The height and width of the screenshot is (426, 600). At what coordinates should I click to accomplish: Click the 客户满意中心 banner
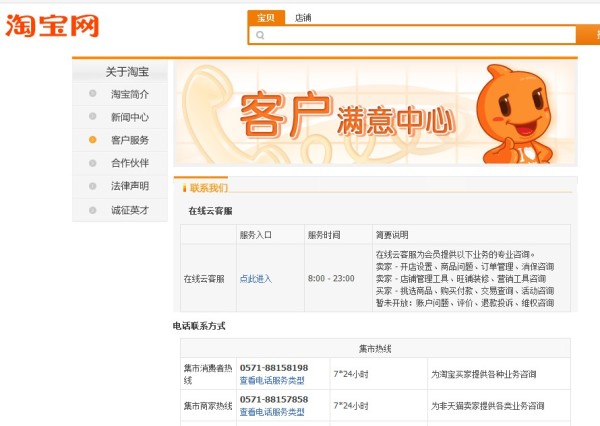375,114
